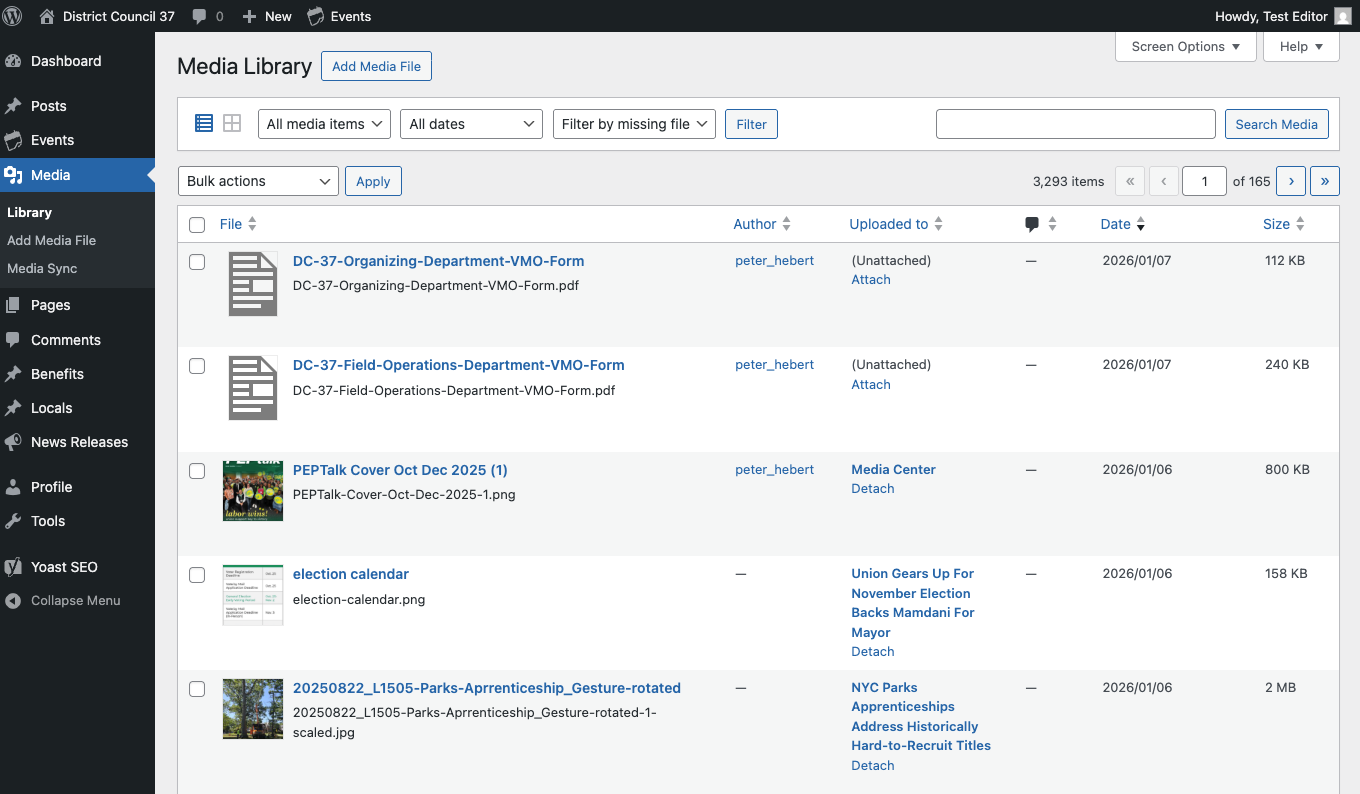Open Screen Options panel
Image resolution: width=1360 pixels, height=794 pixels.
point(1185,46)
